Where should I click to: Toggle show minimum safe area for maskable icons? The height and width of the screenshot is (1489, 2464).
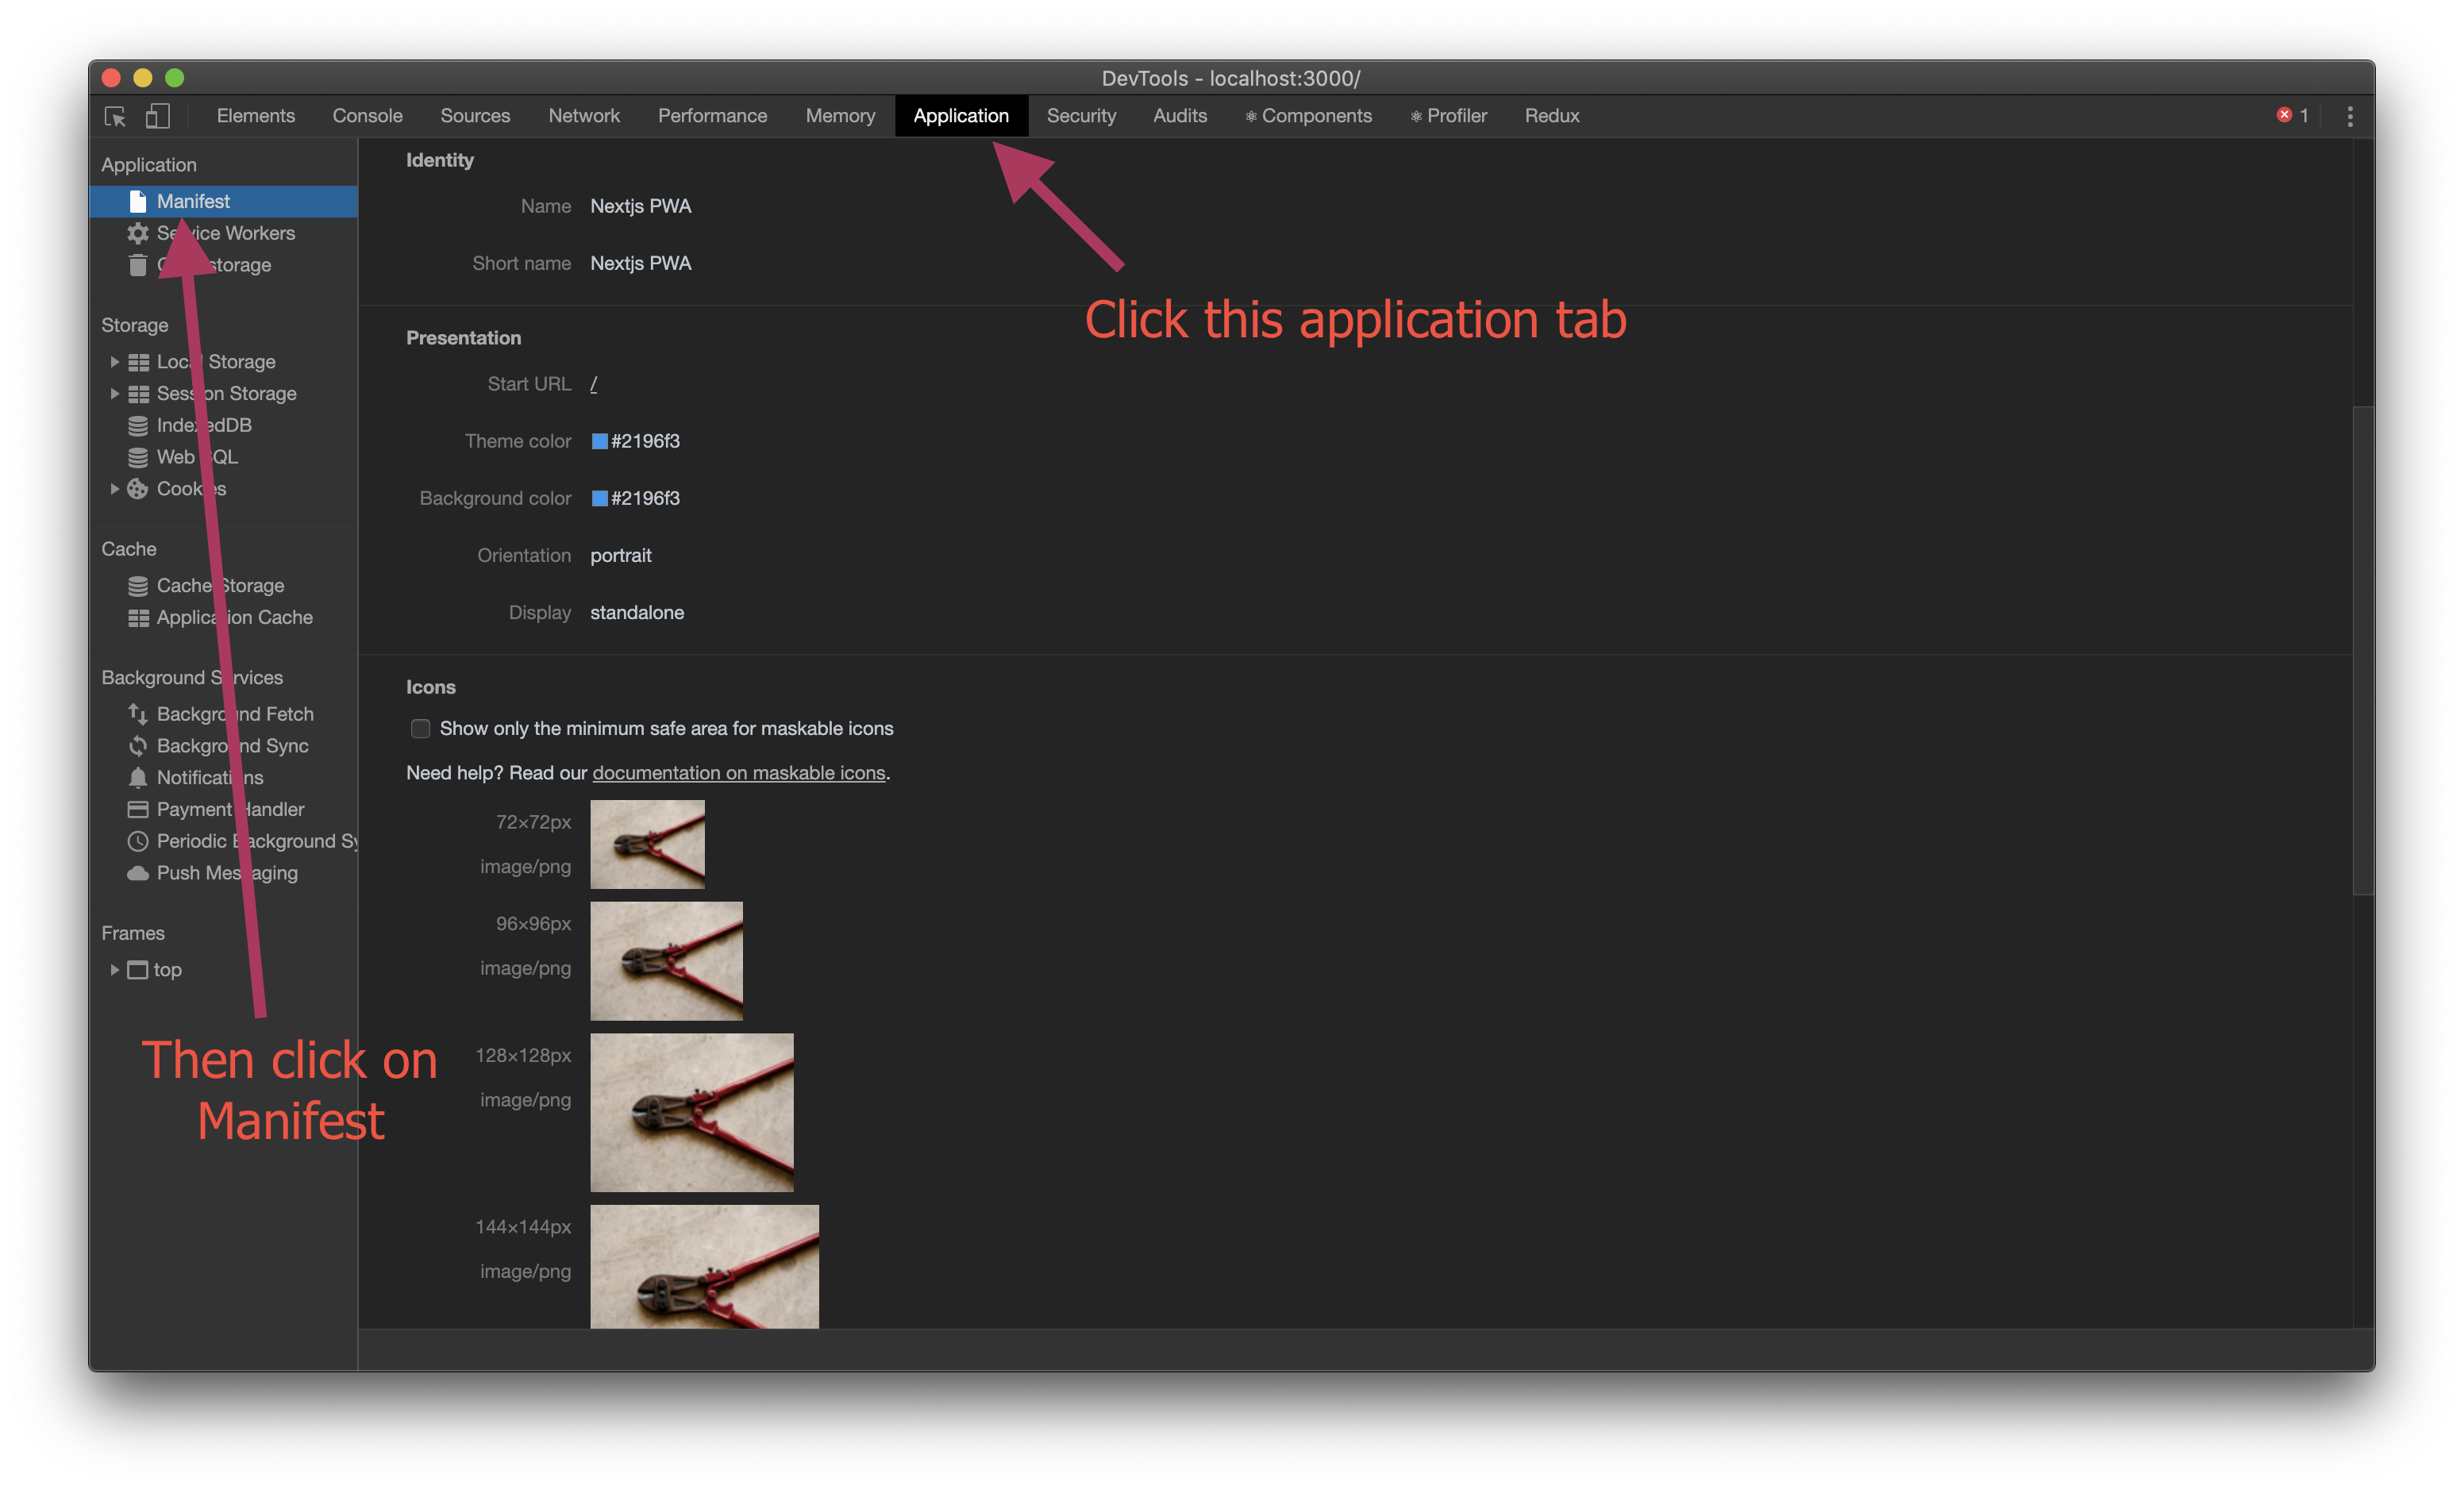pyautogui.click(x=417, y=727)
